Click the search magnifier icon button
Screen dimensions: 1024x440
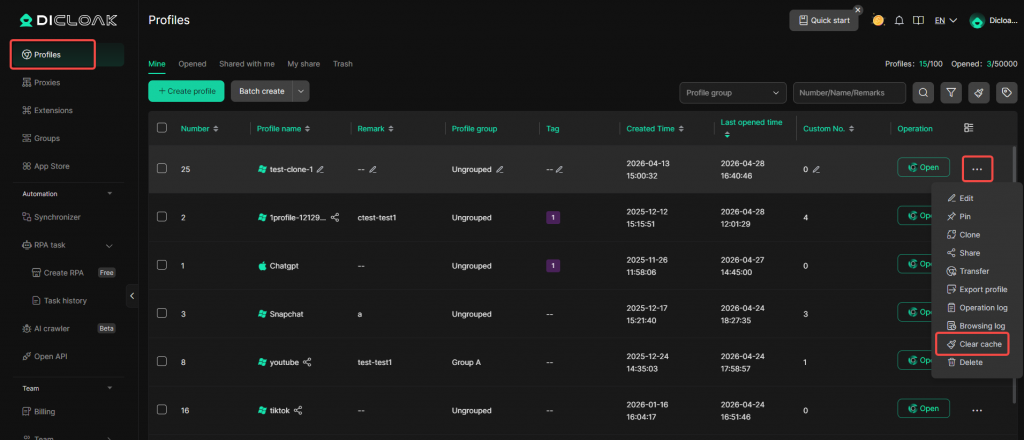coord(922,93)
